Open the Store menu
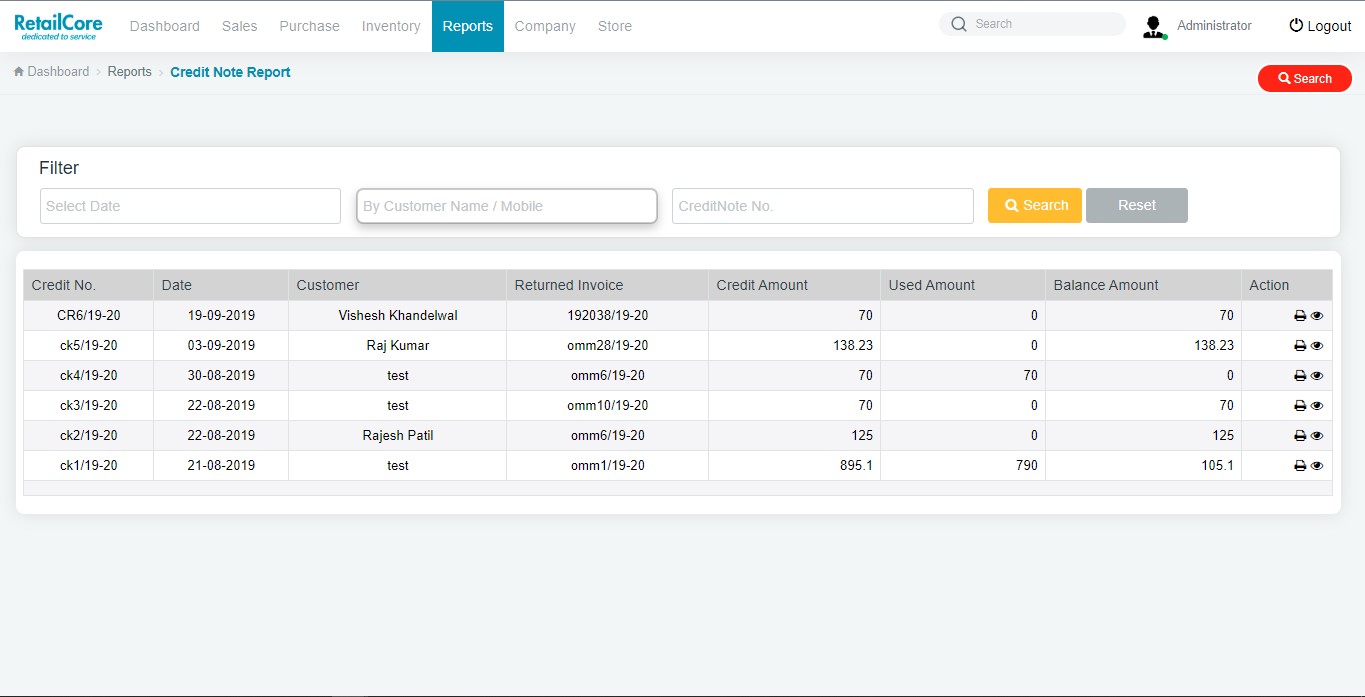Viewport: 1365px width, 697px height. [x=615, y=26]
